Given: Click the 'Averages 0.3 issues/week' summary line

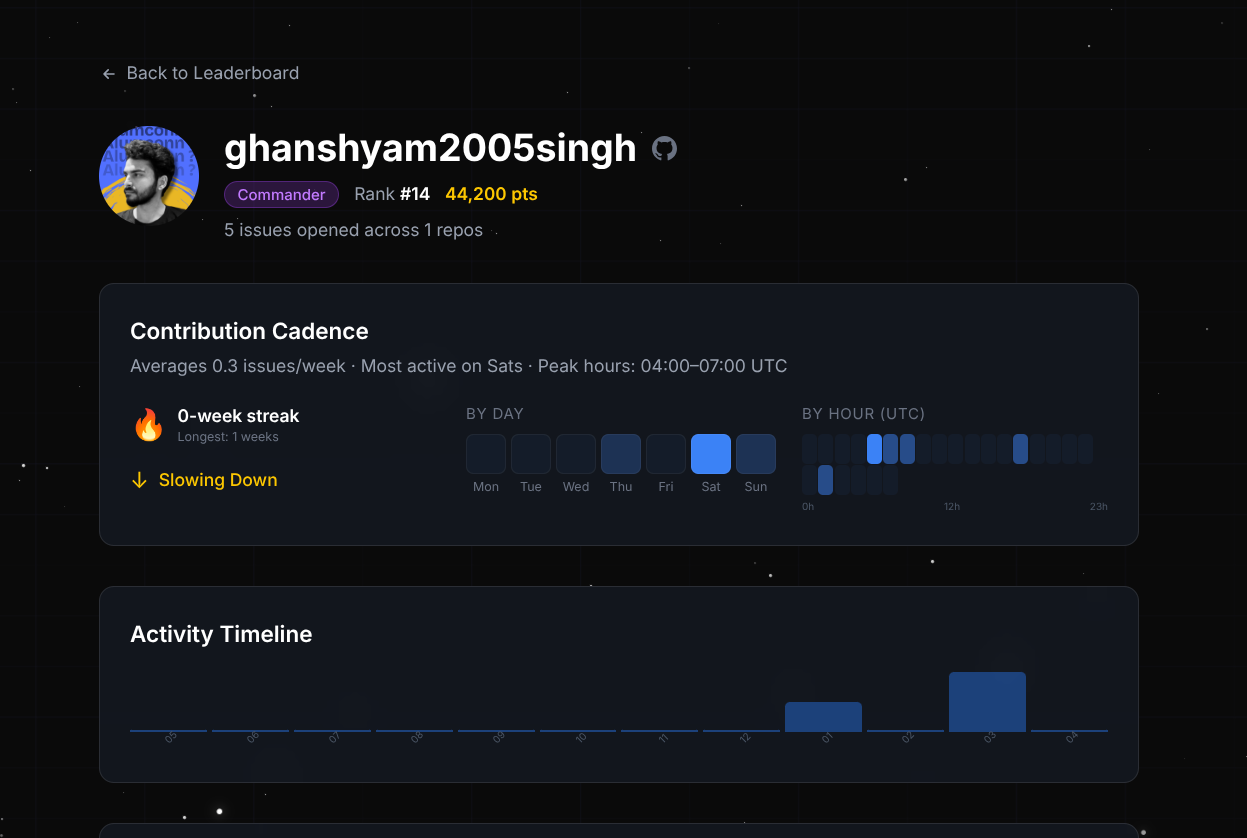Looking at the screenshot, I should 458,366.
